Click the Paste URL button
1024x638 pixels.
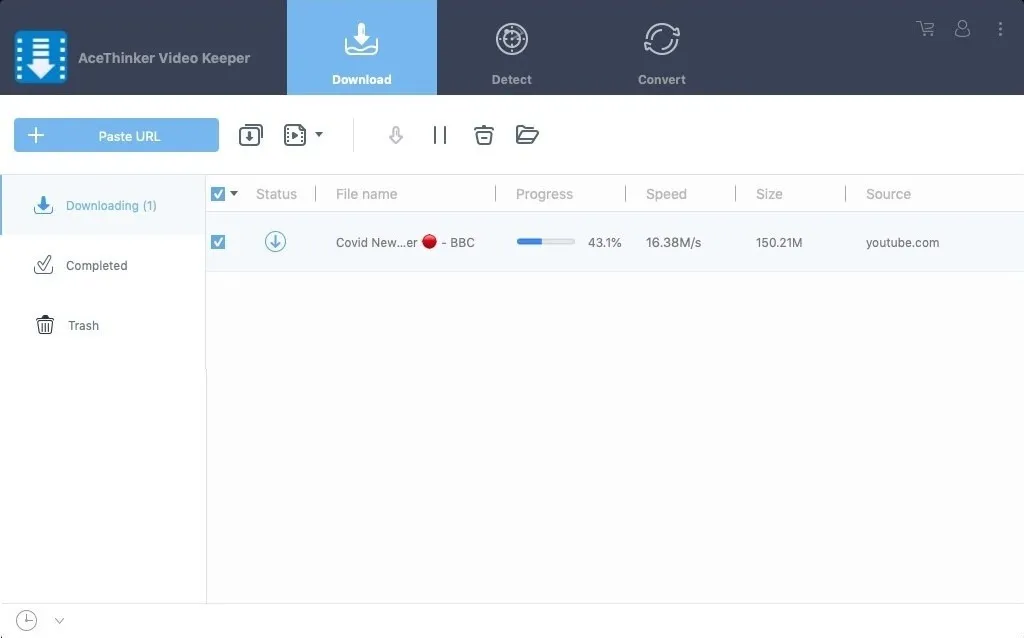tap(116, 135)
